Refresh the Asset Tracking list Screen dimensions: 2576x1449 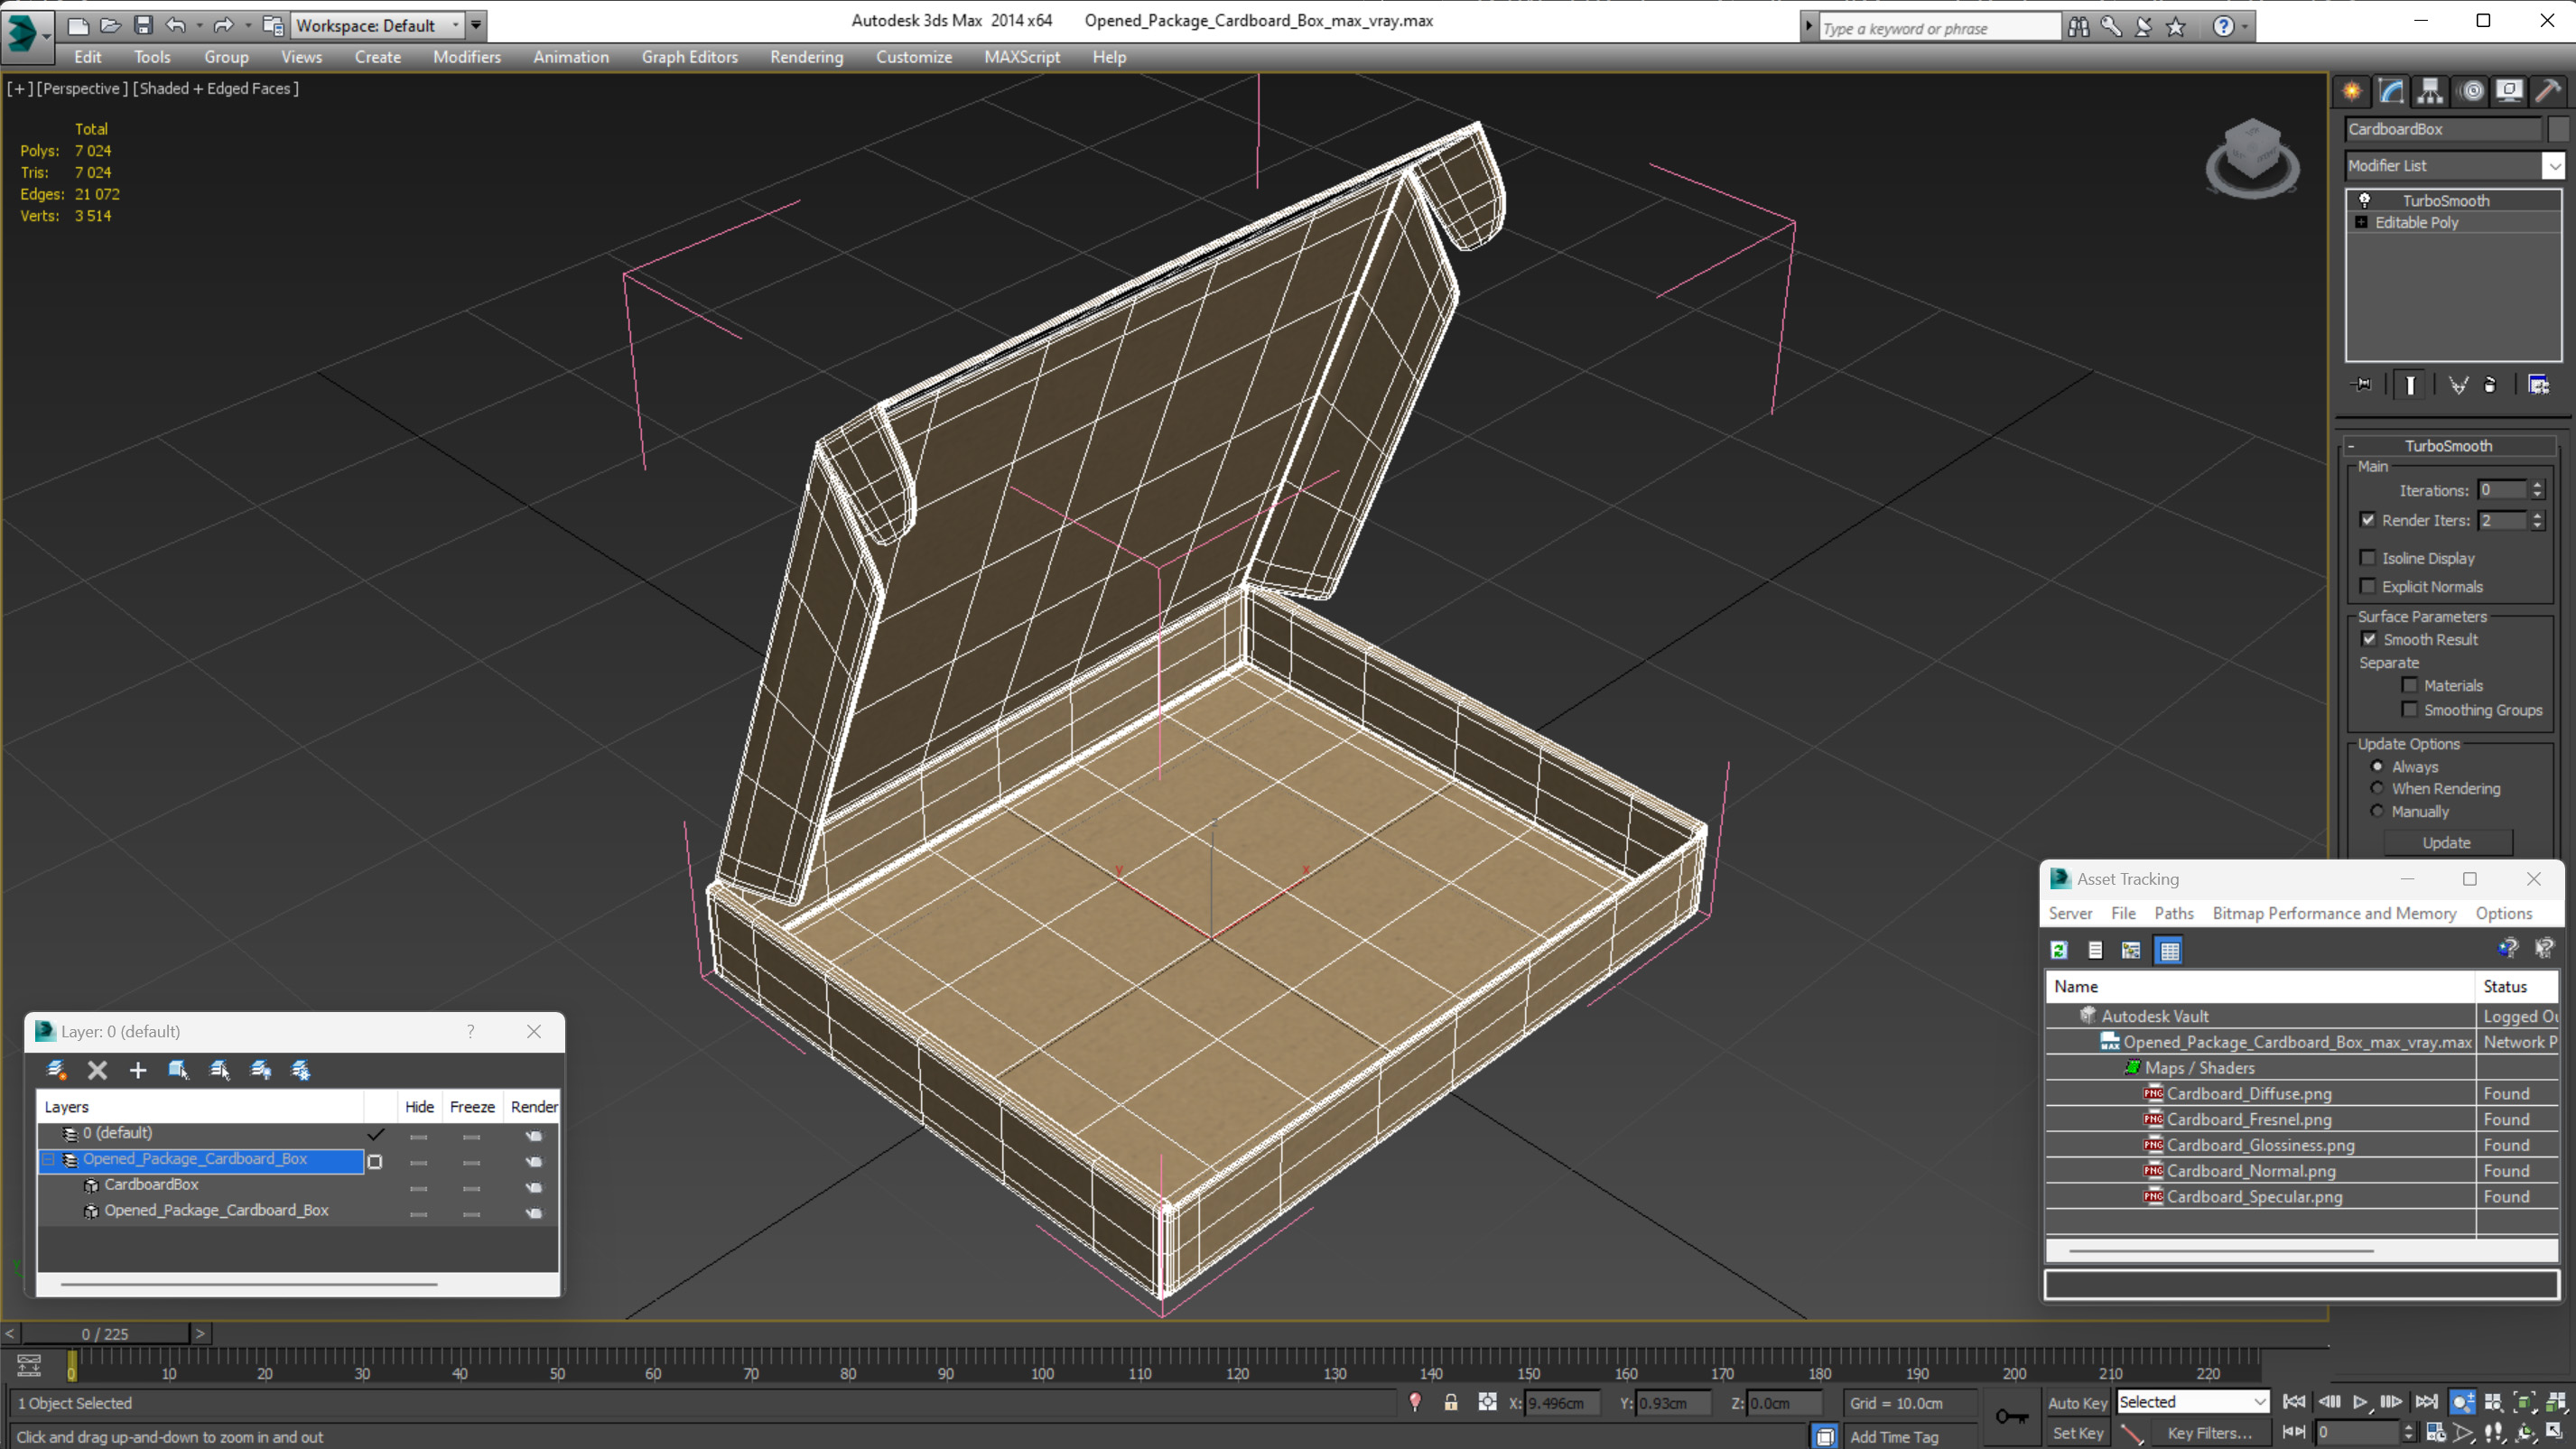(2059, 950)
